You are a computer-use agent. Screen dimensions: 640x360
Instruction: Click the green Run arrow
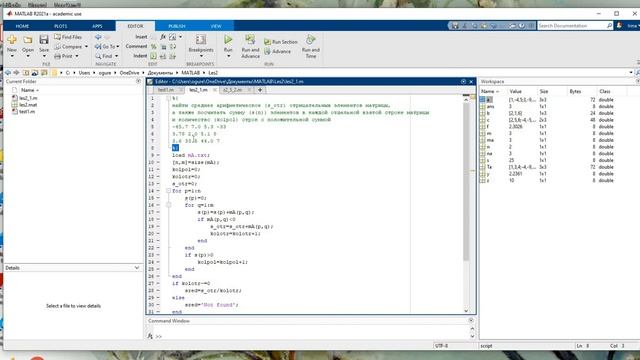tap(228, 40)
